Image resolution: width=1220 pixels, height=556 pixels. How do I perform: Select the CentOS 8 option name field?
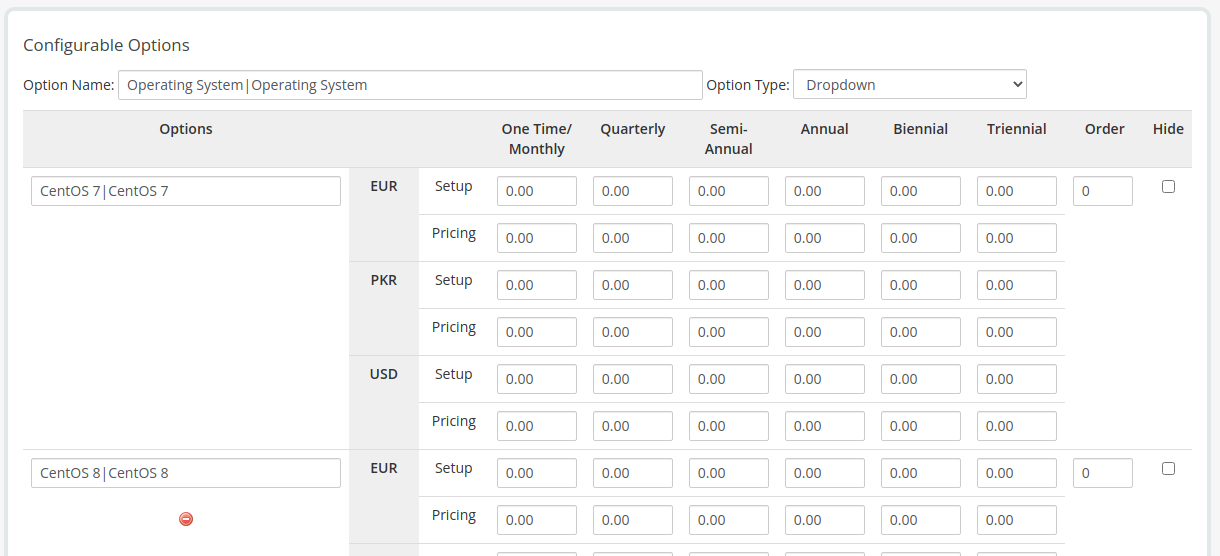[186, 473]
